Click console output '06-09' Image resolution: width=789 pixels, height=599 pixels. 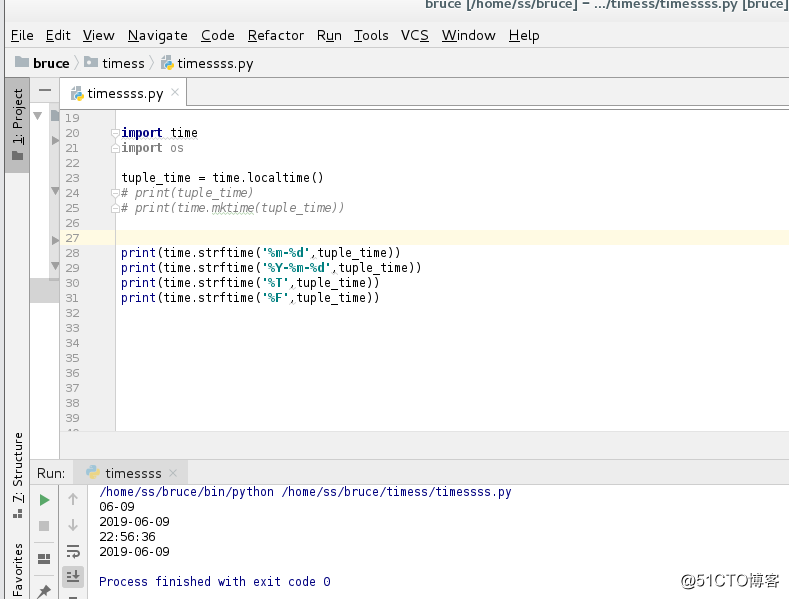pyautogui.click(x=117, y=507)
